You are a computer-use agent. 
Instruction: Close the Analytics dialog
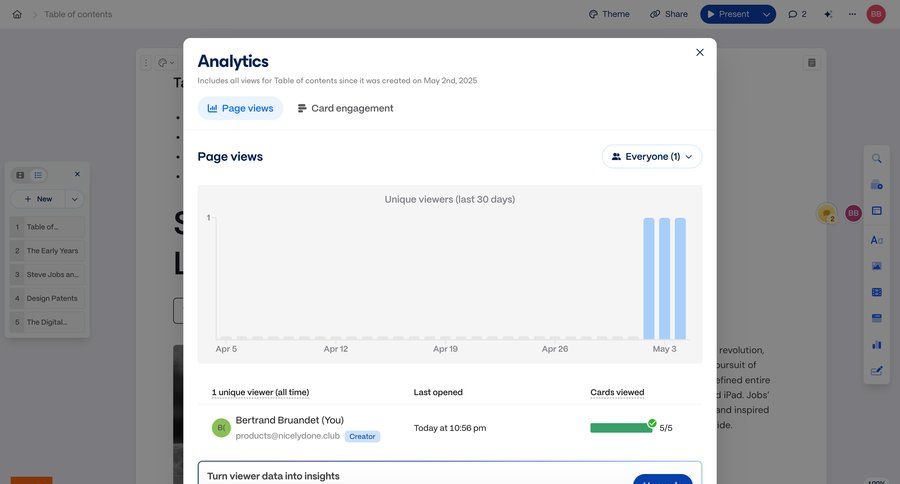point(700,52)
